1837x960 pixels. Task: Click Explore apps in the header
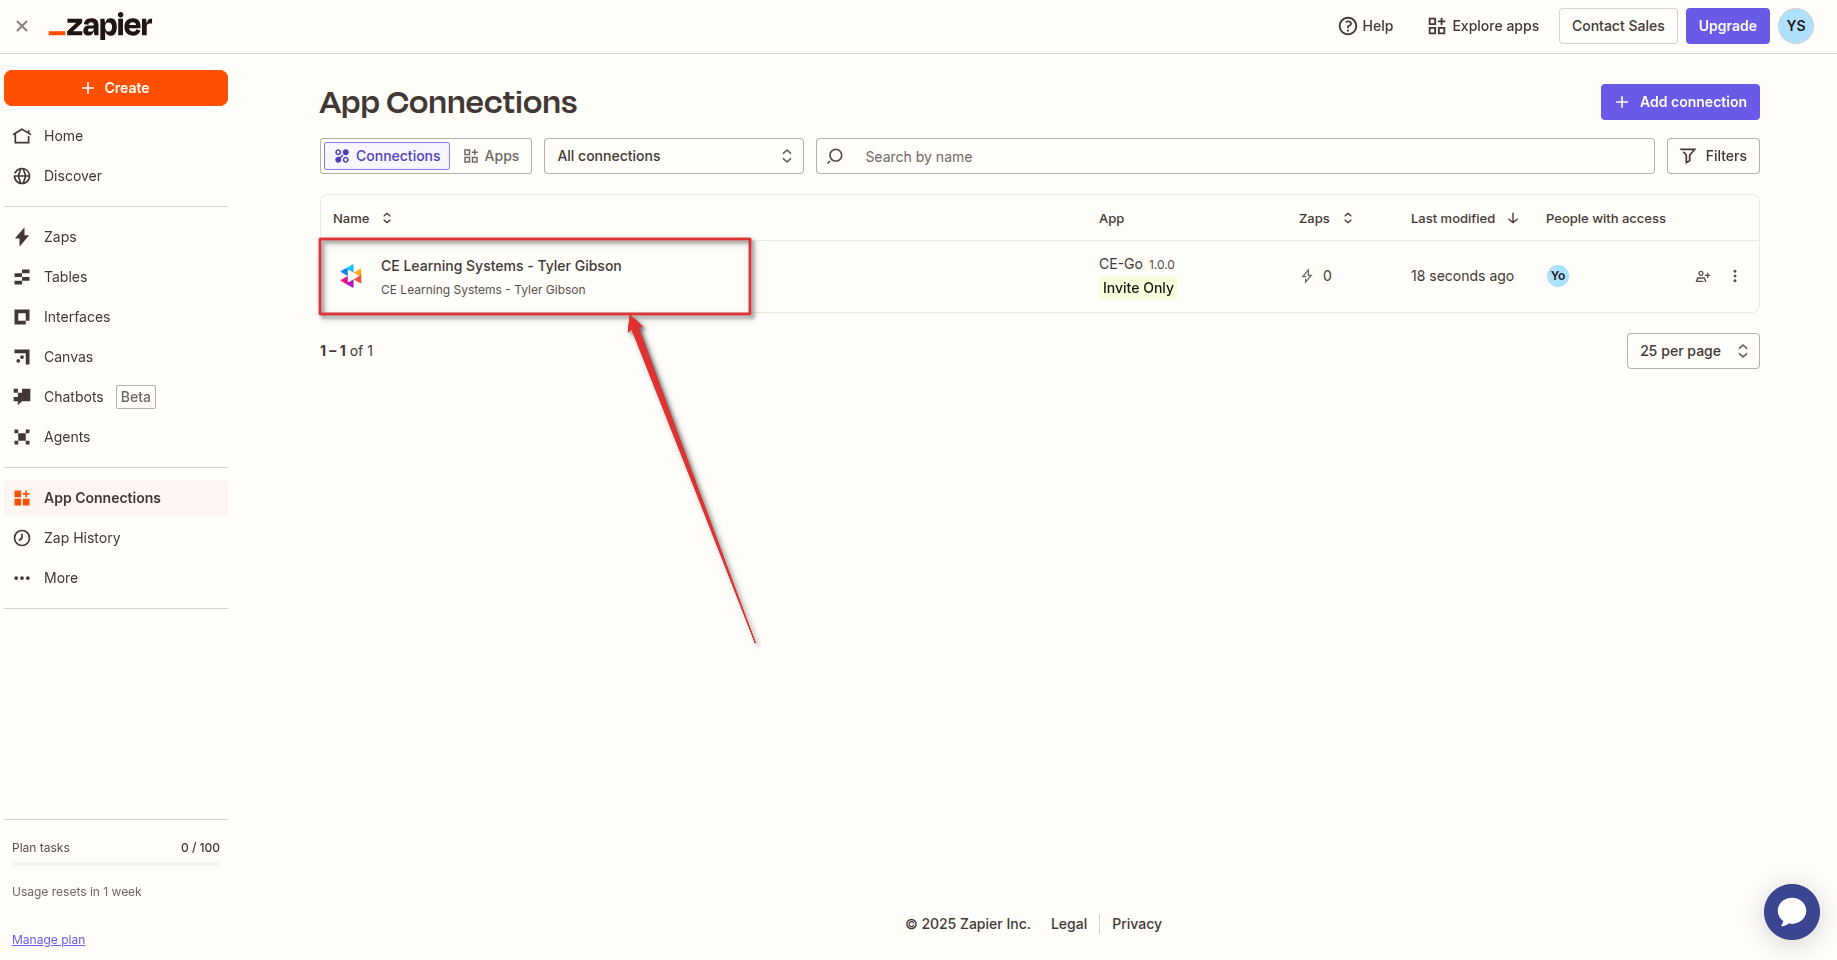1483,26
